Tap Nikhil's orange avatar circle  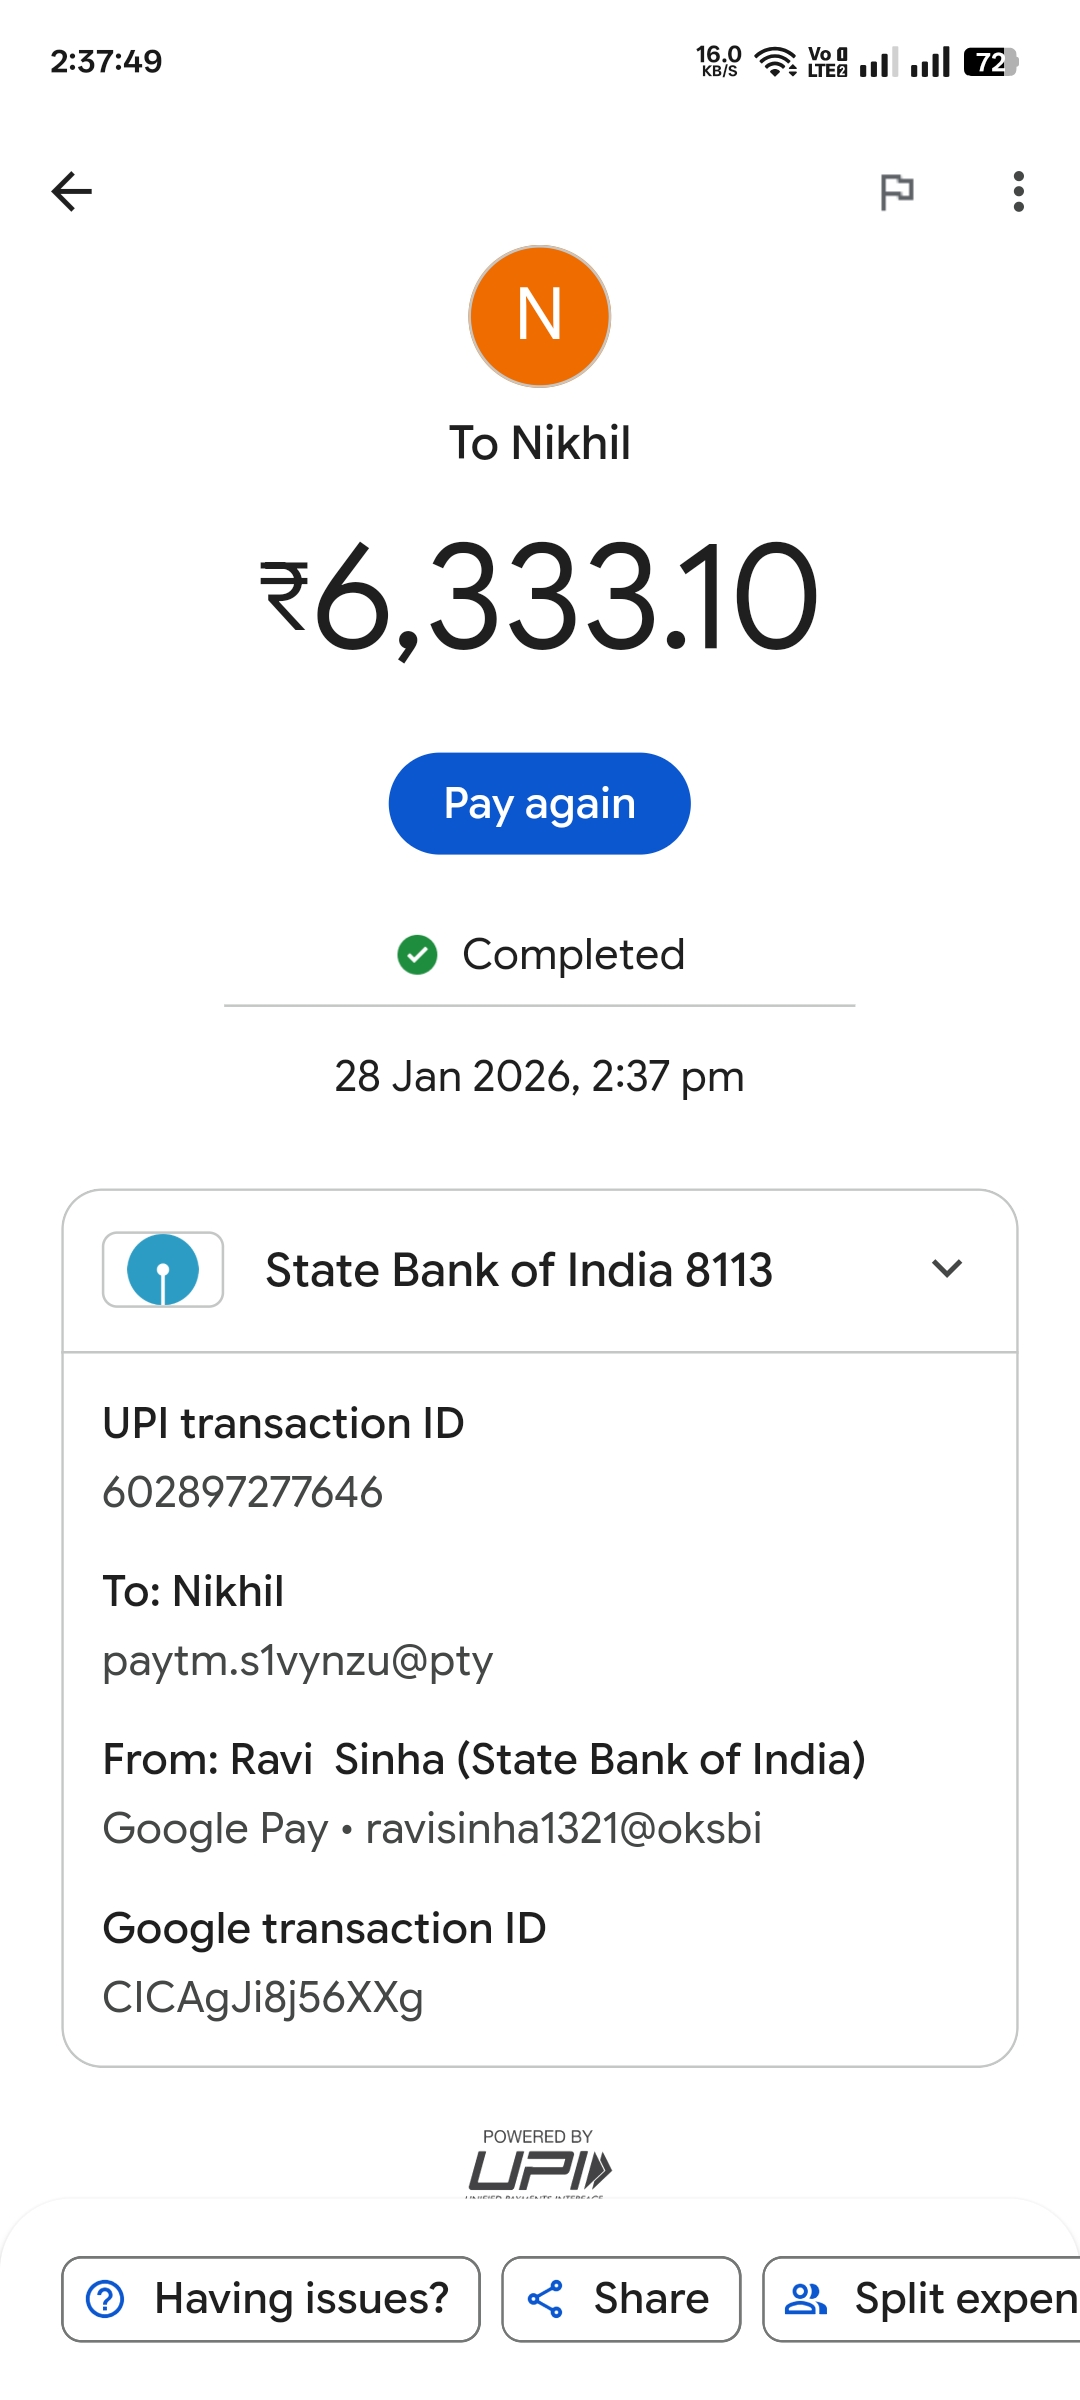pos(540,316)
